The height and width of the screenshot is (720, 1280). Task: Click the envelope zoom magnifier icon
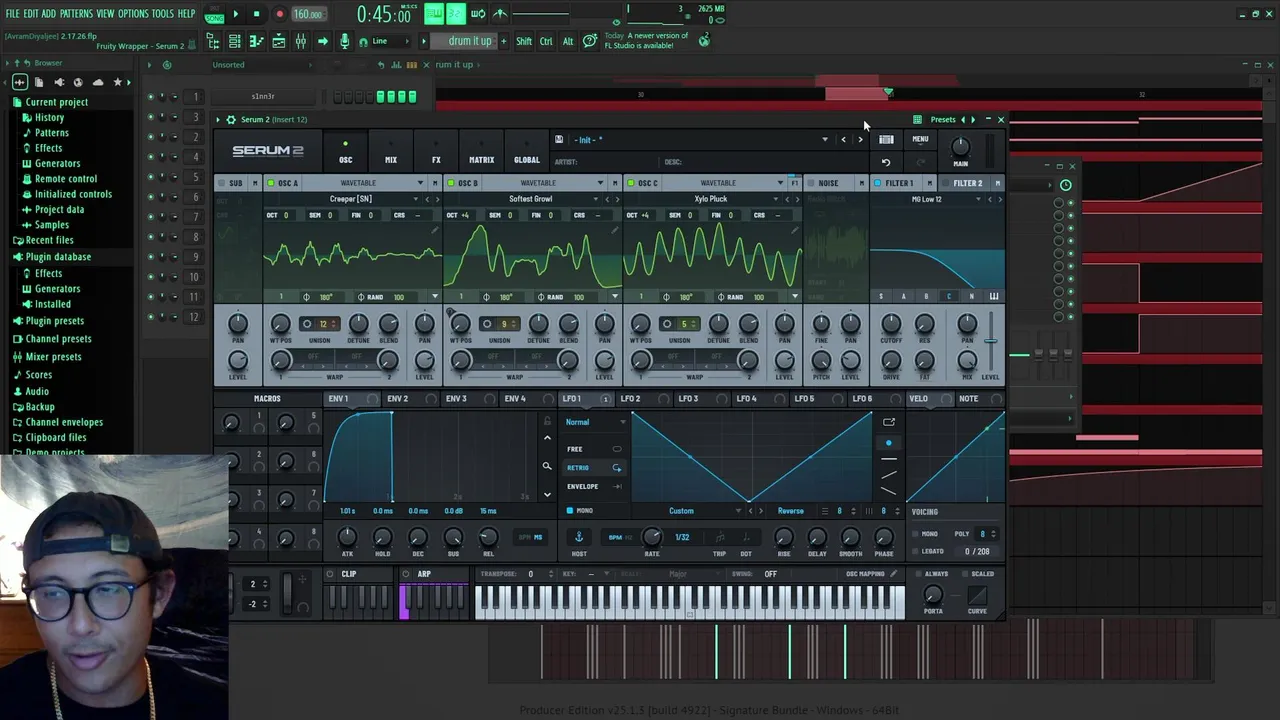click(x=547, y=466)
